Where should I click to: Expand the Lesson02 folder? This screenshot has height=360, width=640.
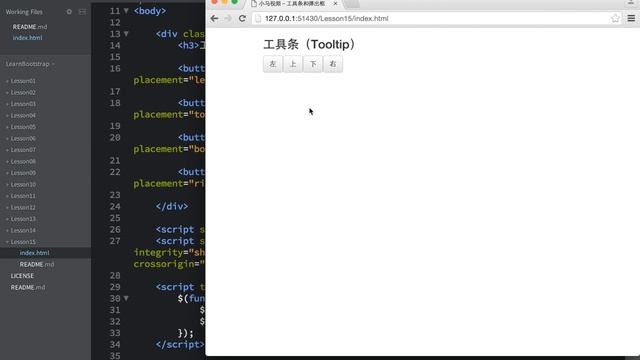tap(21, 92)
